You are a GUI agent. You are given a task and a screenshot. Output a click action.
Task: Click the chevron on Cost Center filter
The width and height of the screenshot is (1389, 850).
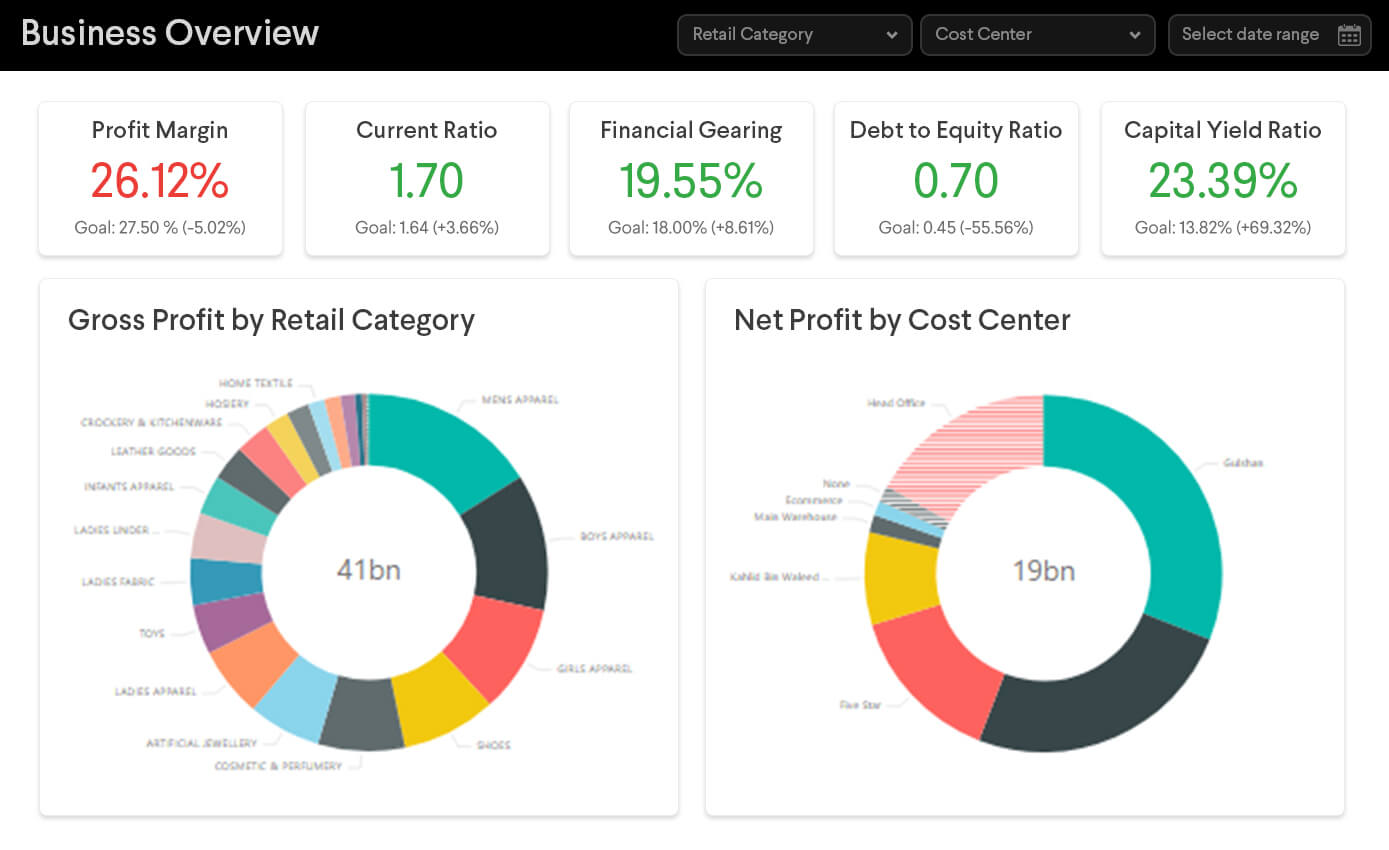[x=1137, y=34]
